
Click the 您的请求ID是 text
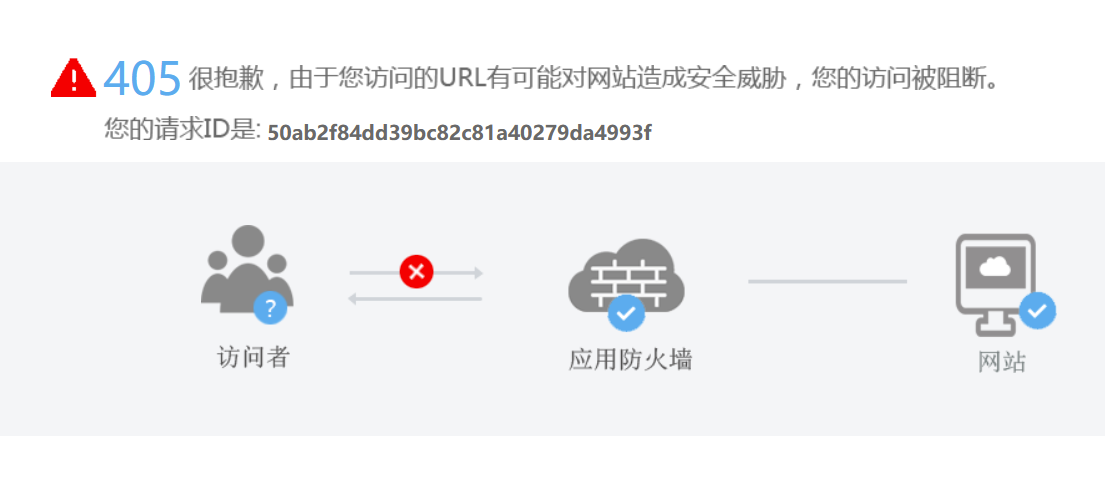tap(183, 130)
